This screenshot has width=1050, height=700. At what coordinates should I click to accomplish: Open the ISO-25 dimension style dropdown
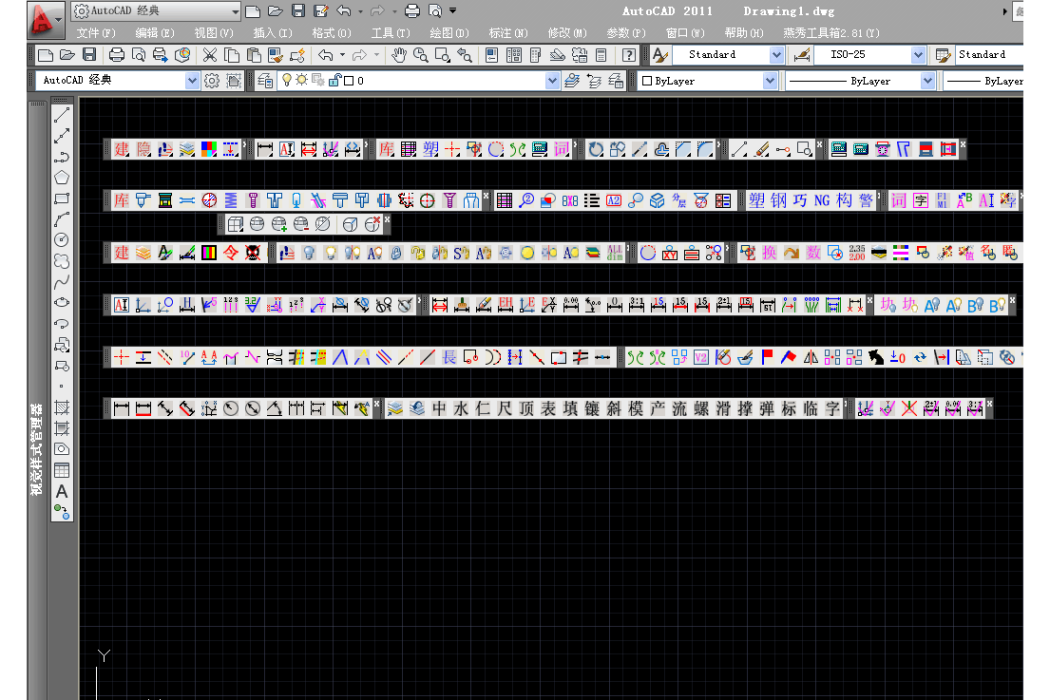[919, 55]
